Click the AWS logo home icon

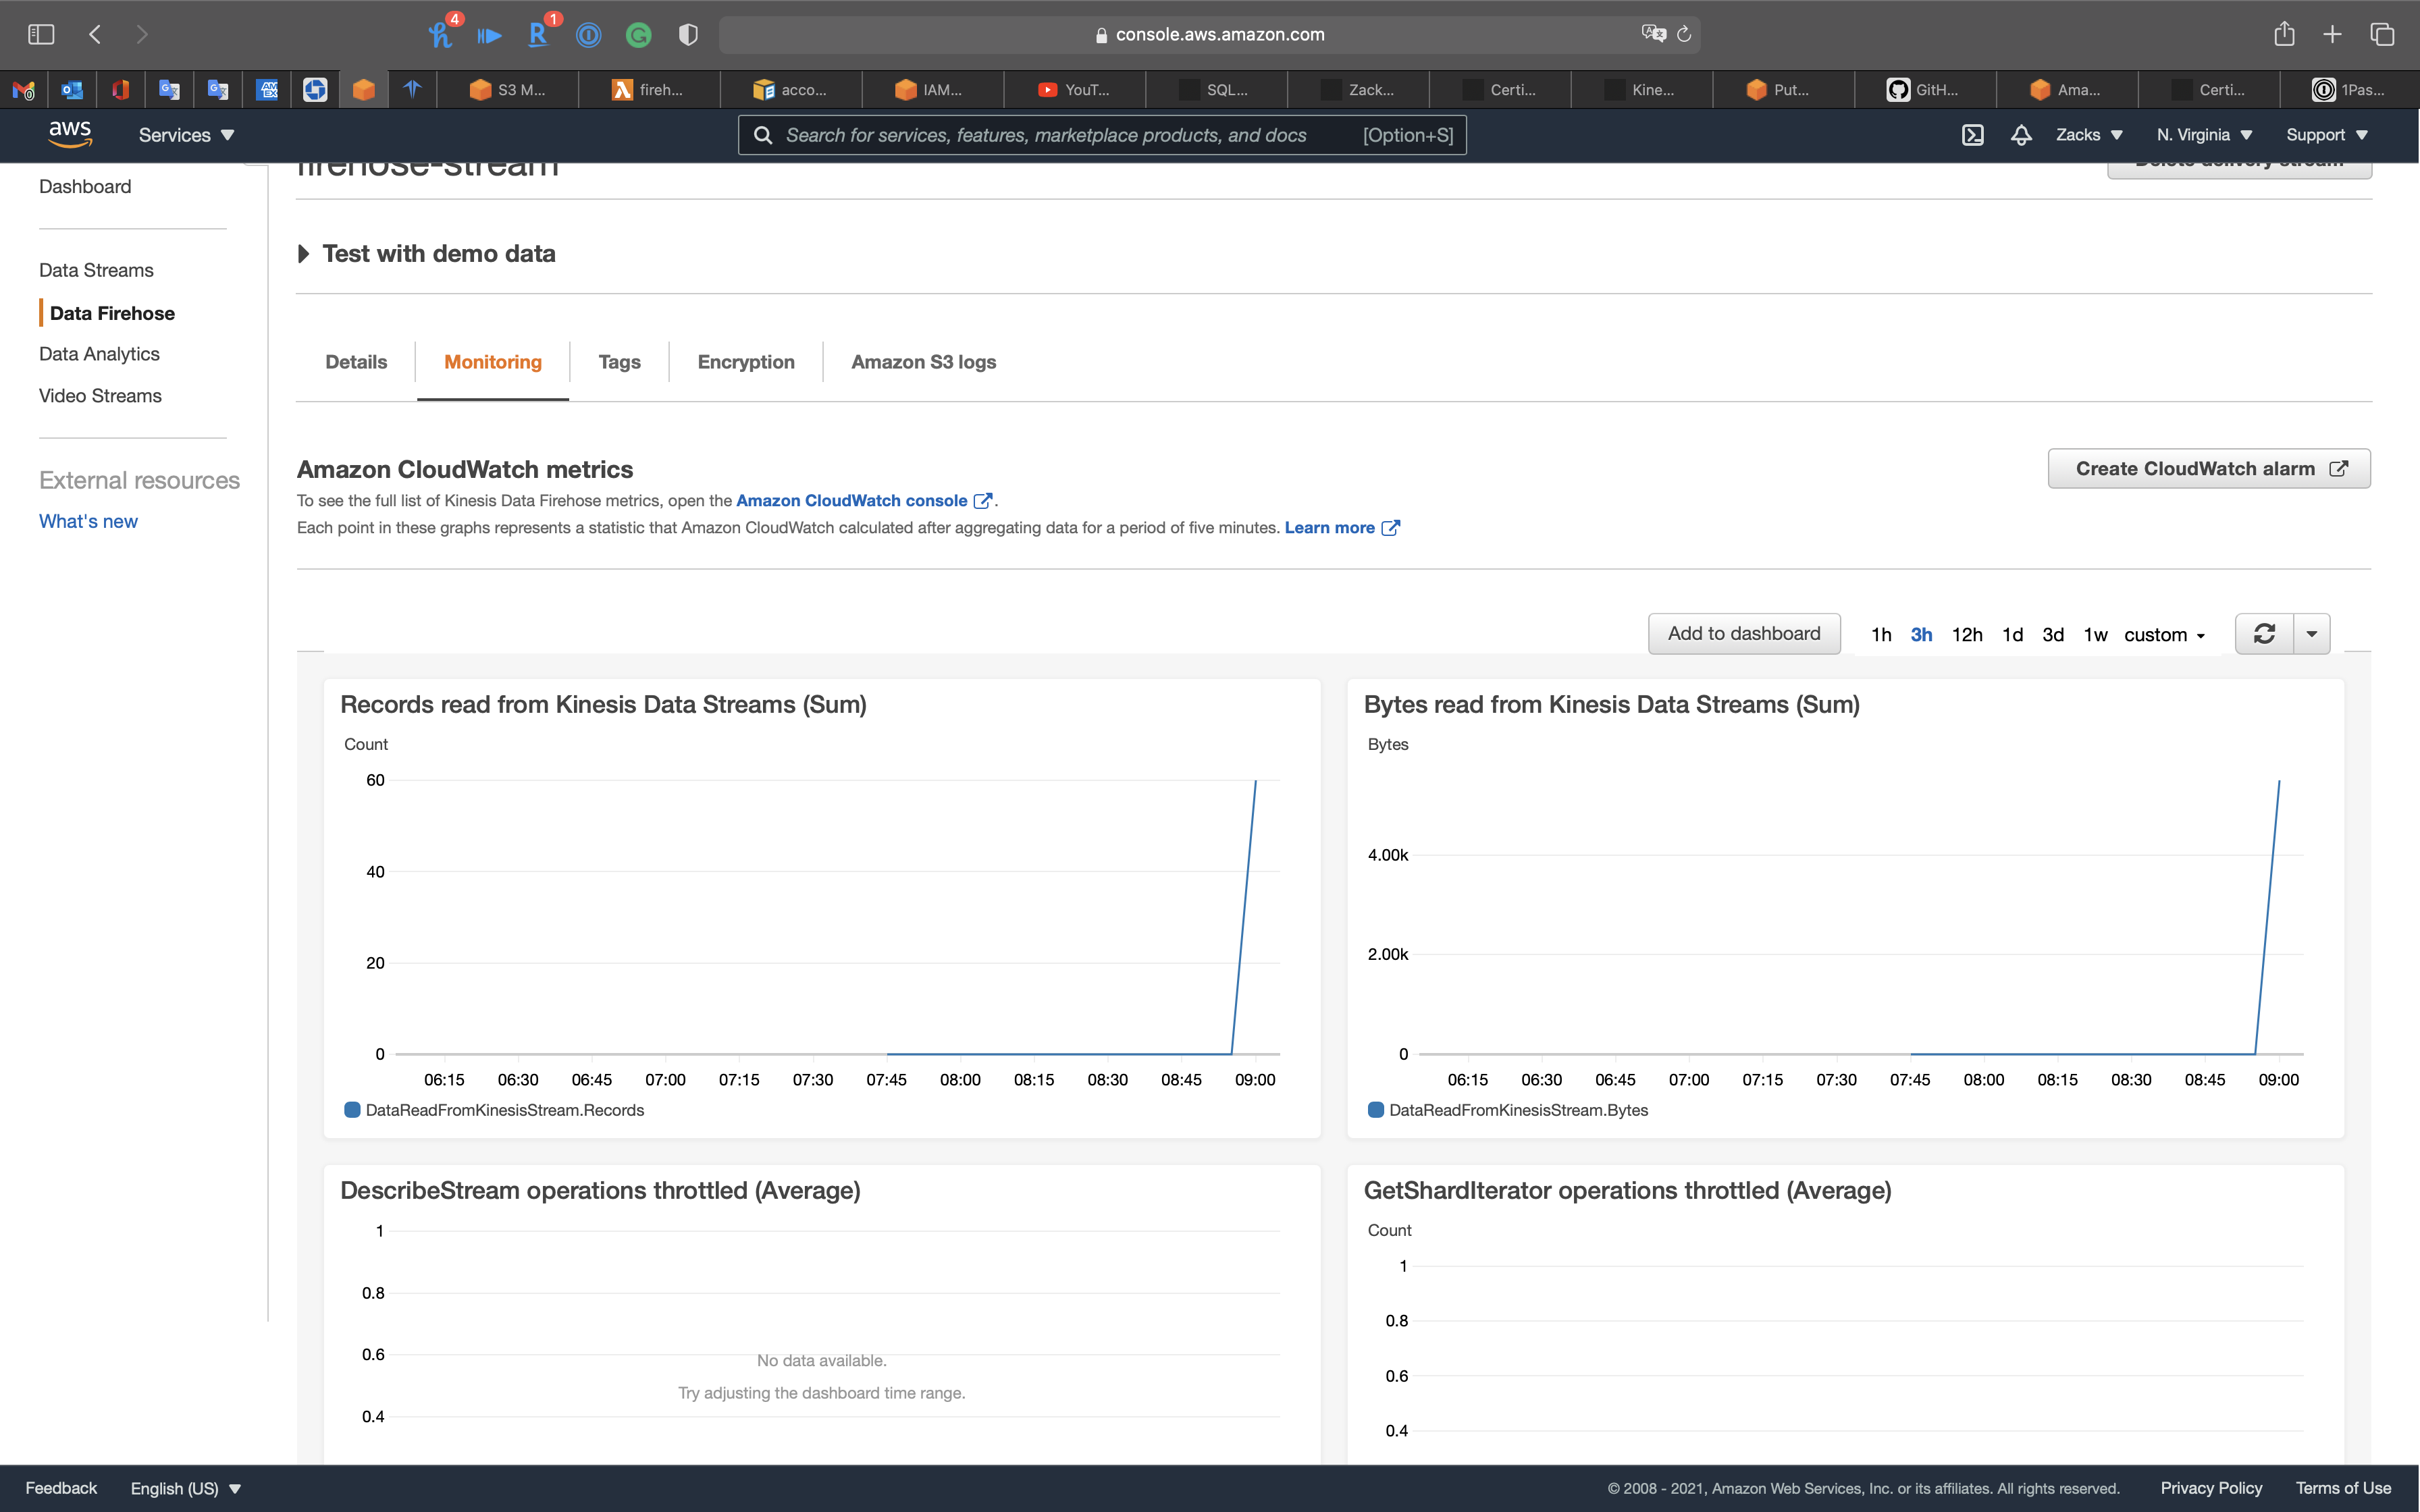tap(70, 133)
